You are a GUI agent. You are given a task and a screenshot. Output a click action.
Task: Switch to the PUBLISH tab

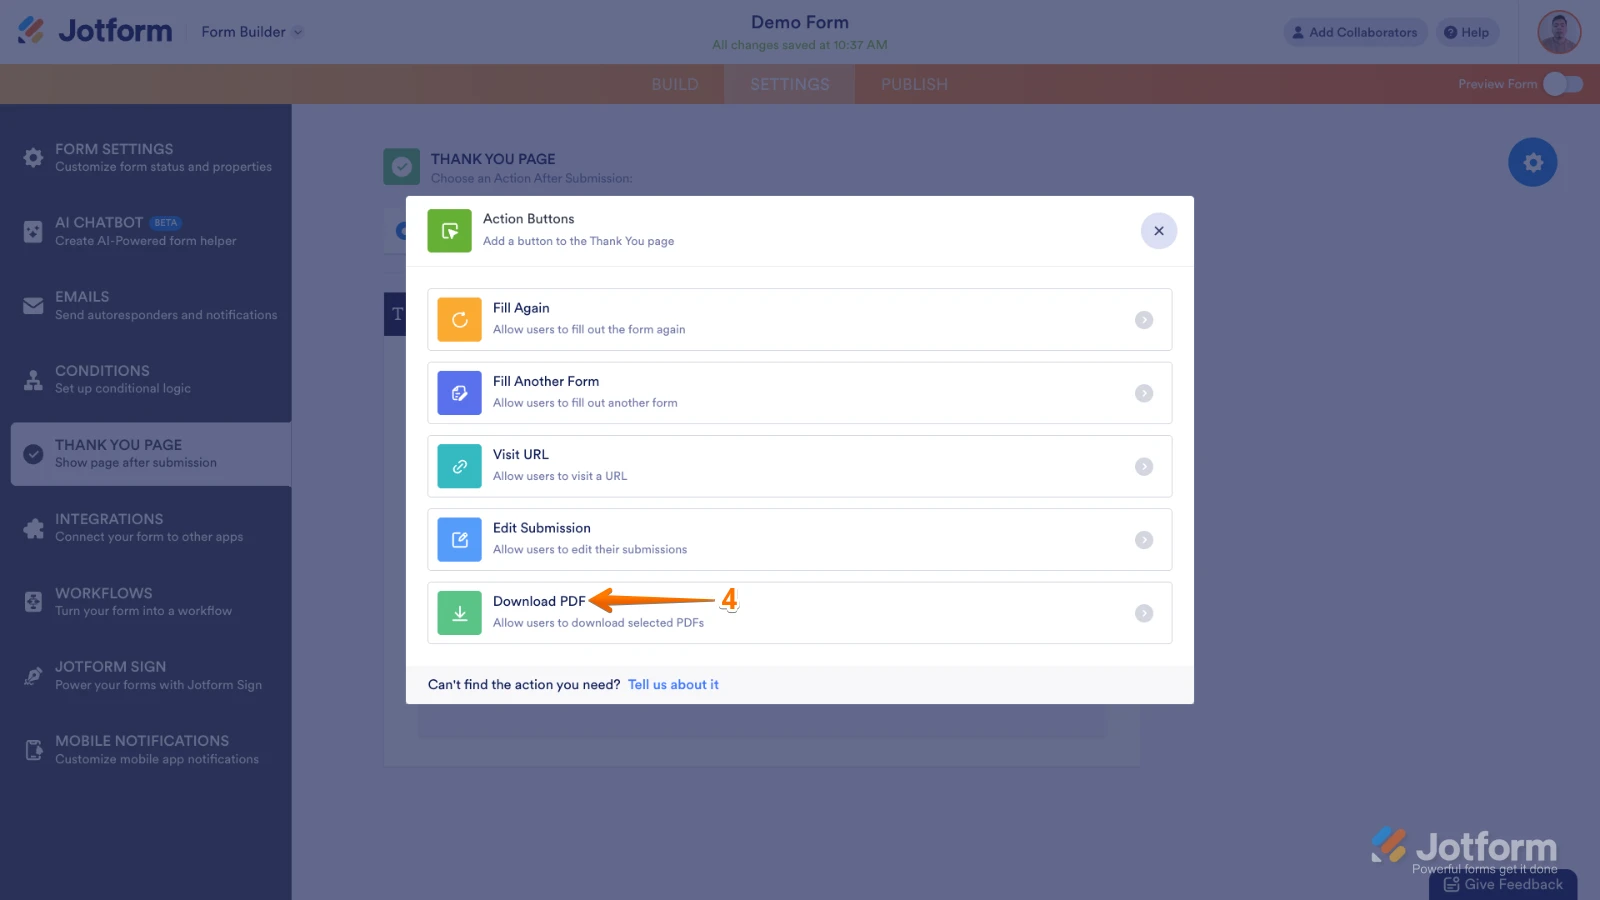(x=914, y=84)
